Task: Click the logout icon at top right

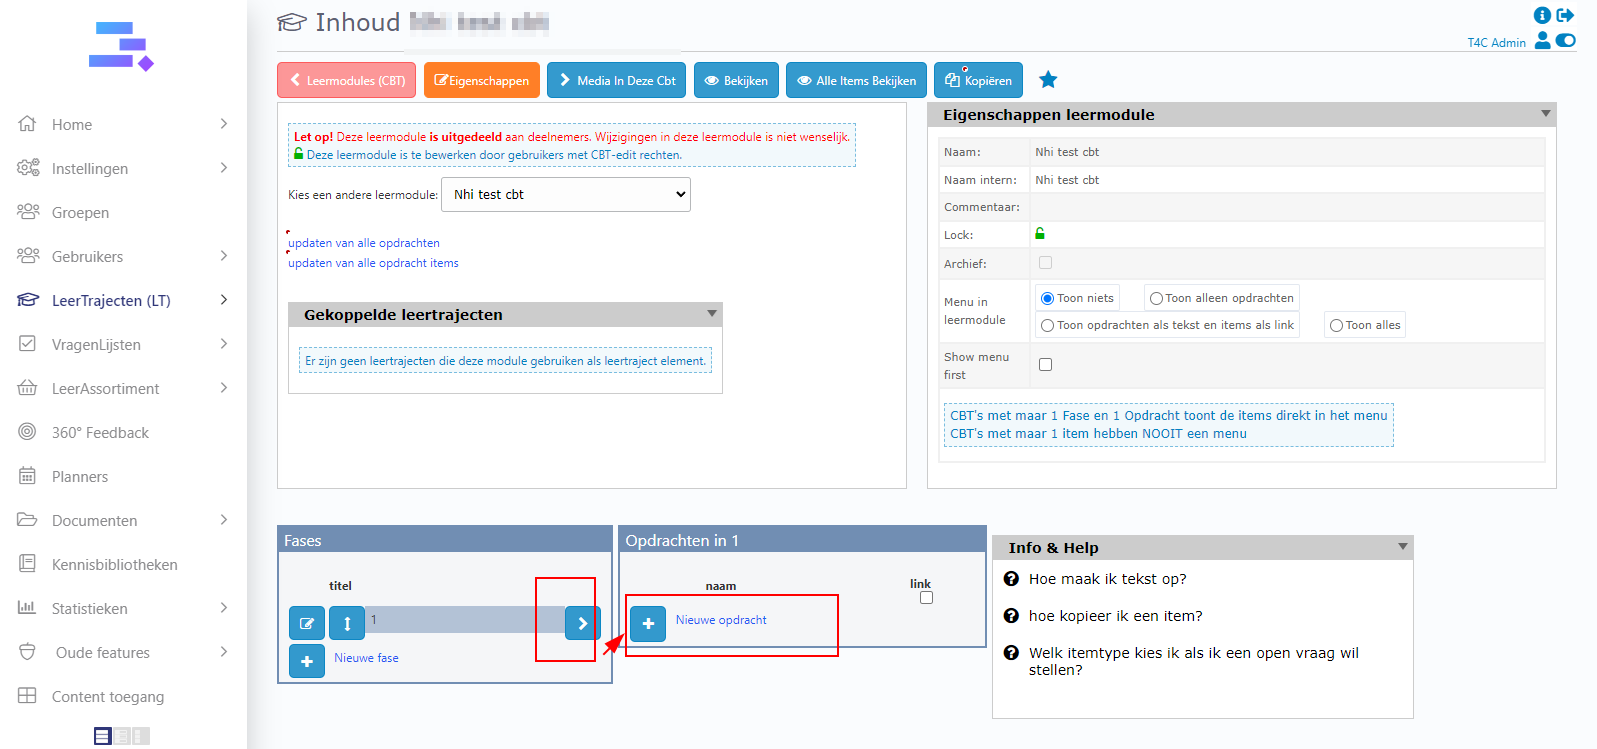Action: click(1566, 15)
